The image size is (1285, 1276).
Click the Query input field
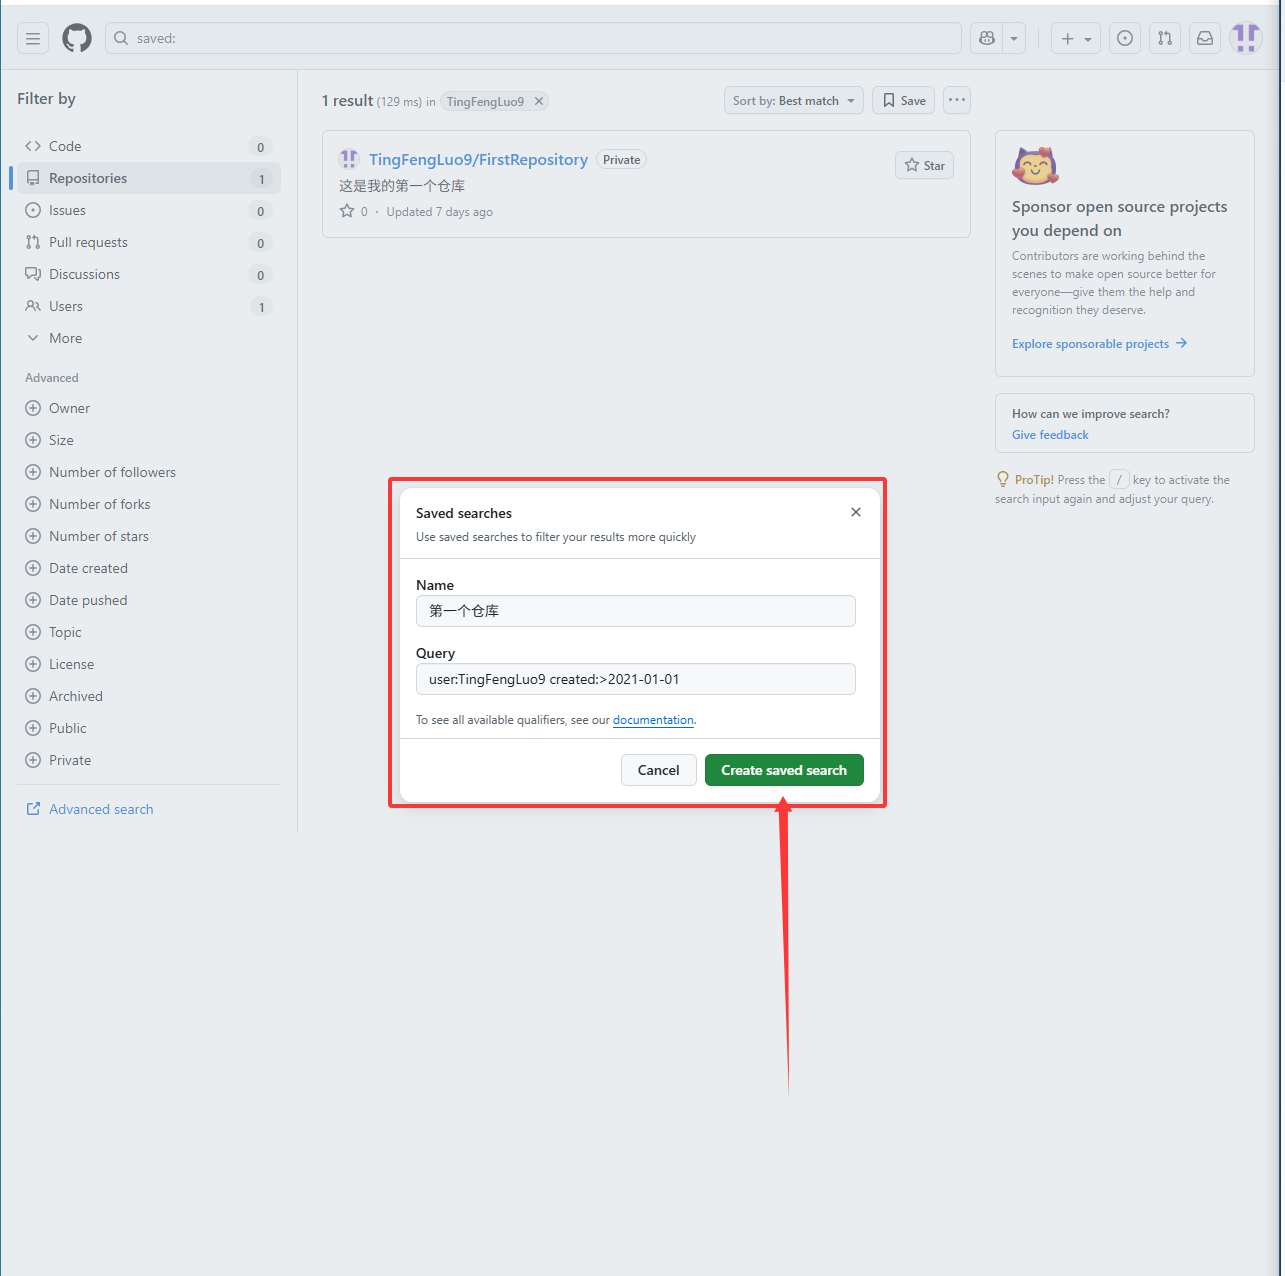pyautogui.click(x=635, y=679)
